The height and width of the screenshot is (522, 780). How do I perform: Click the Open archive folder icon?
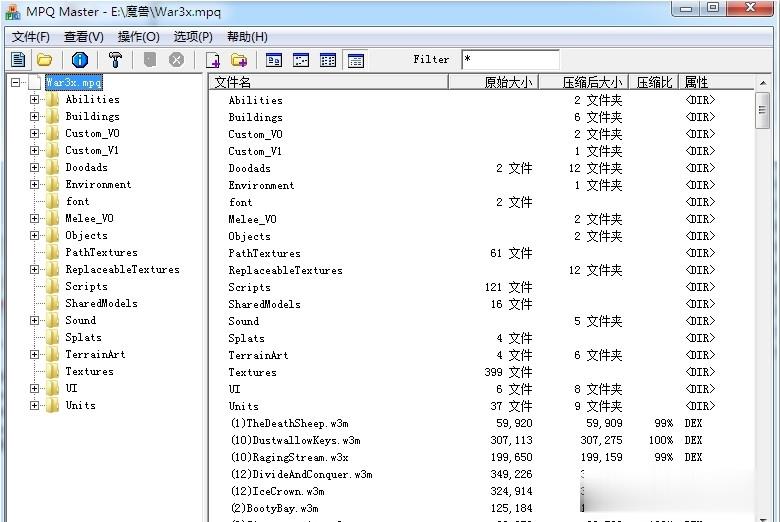coord(44,60)
